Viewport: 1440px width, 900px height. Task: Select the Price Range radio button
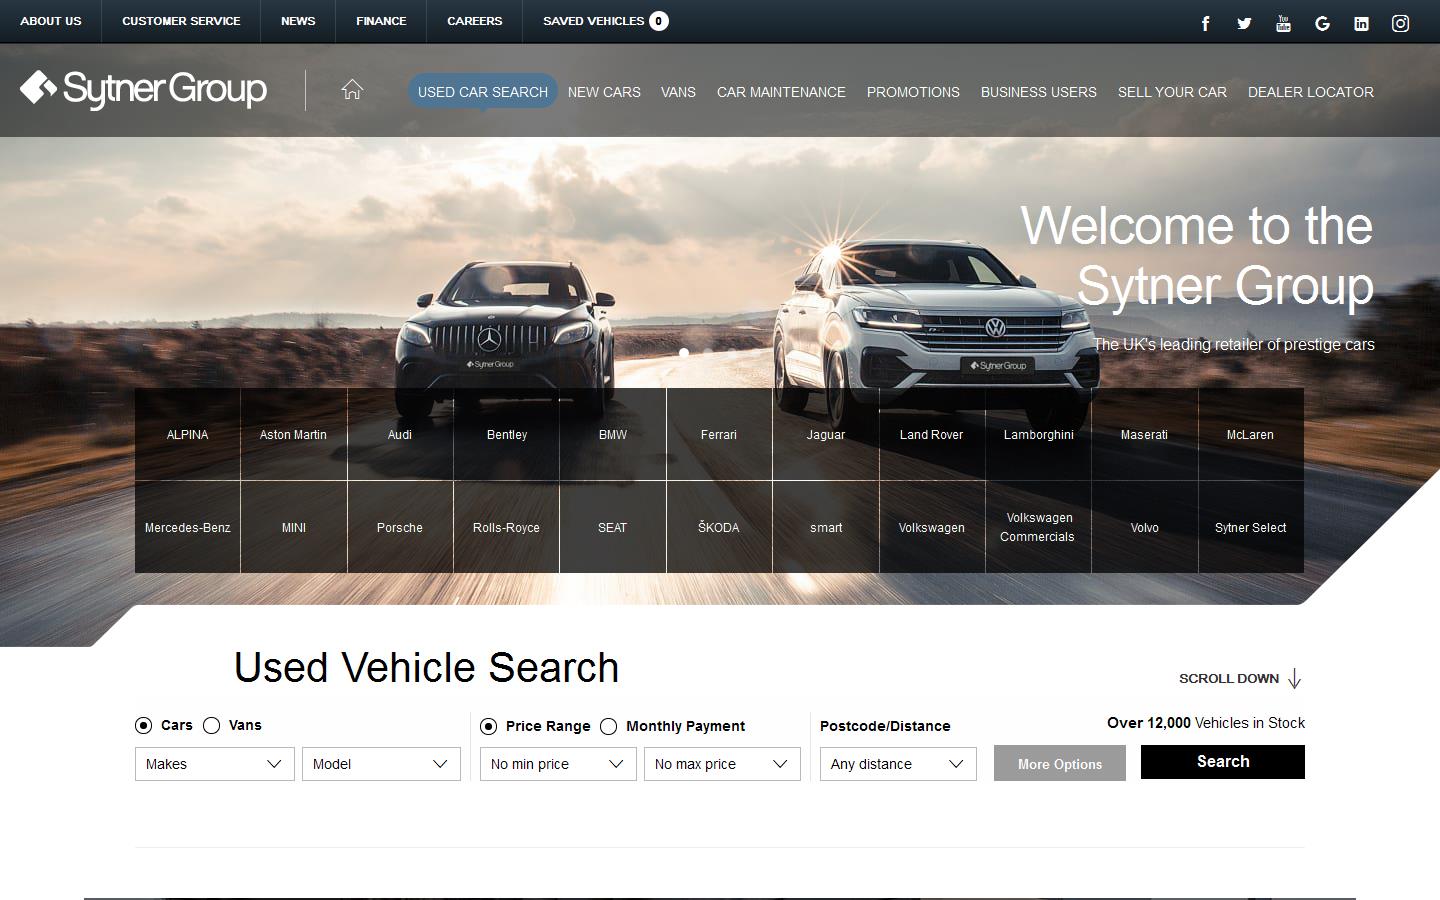[489, 726]
